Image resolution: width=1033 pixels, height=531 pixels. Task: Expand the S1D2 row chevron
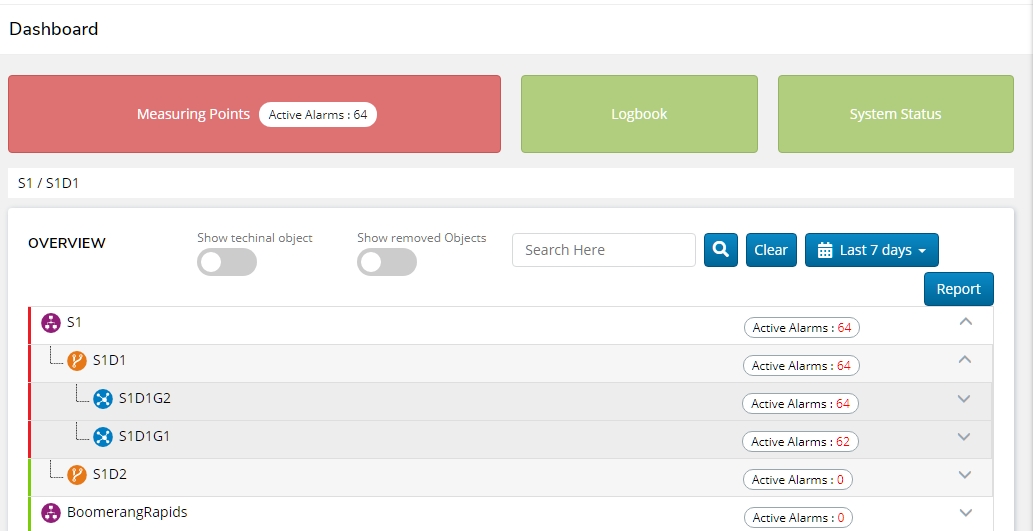coord(964,475)
